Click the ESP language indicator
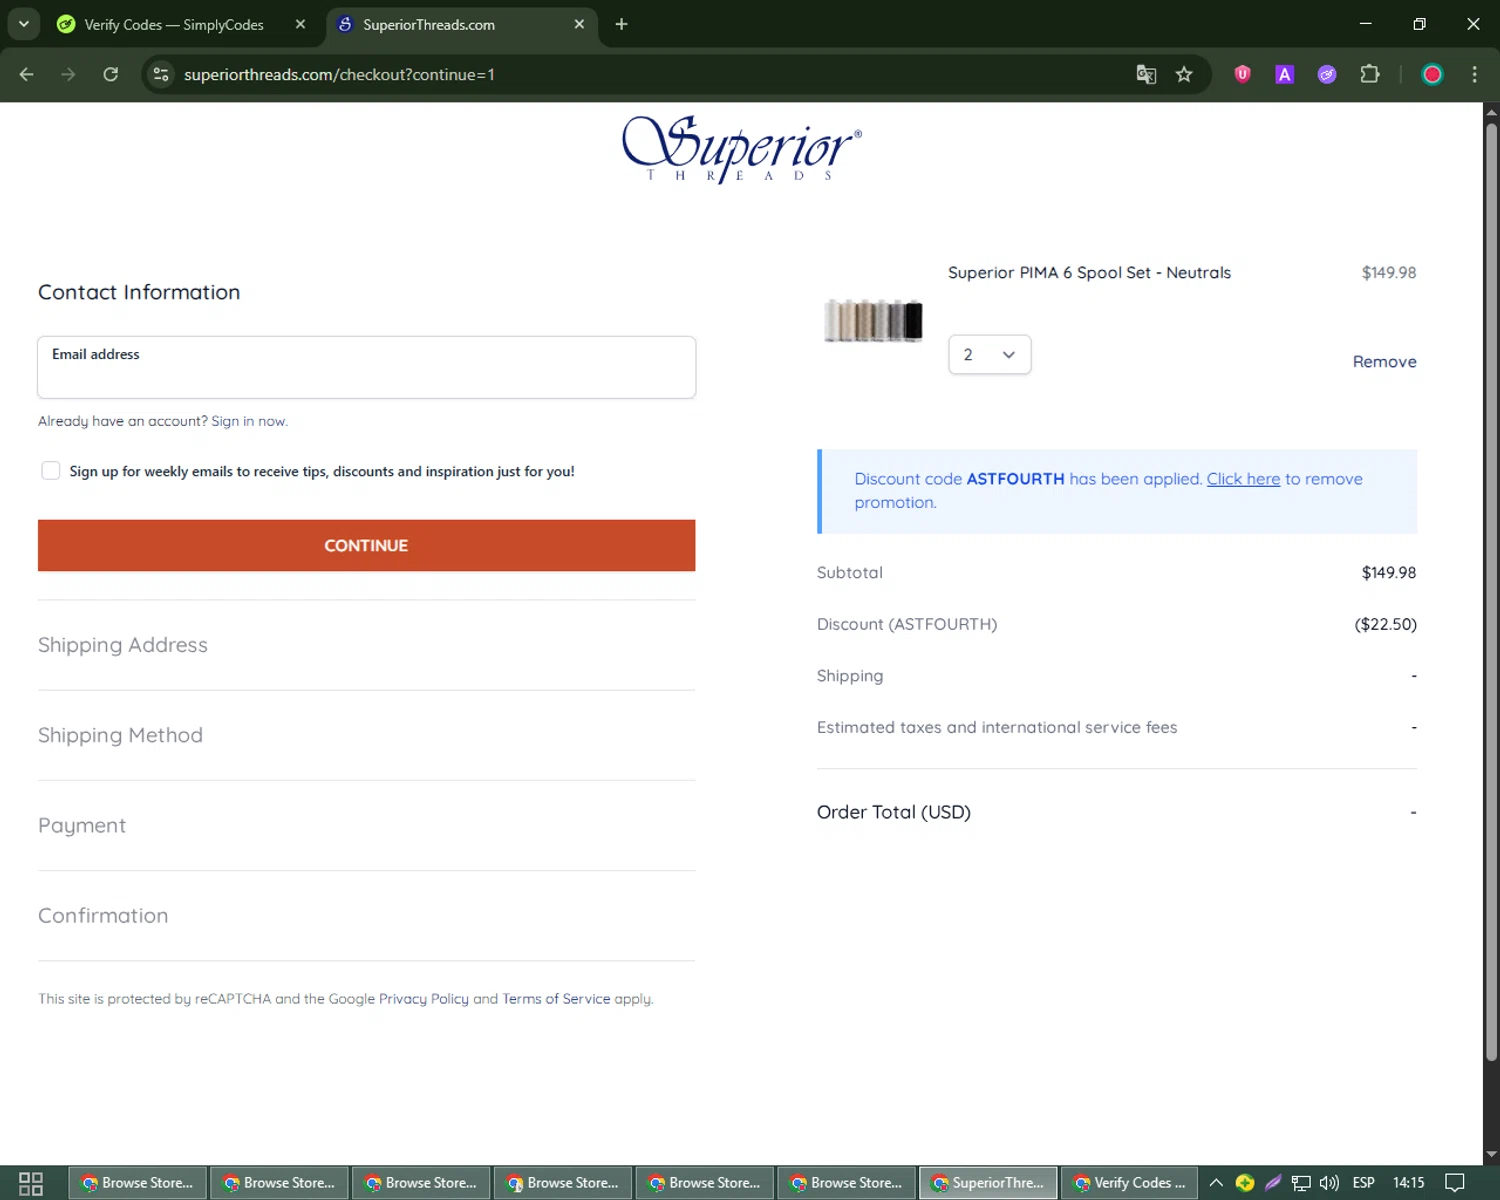The image size is (1500, 1200). pyautogui.click(x=1363, y=1183)
